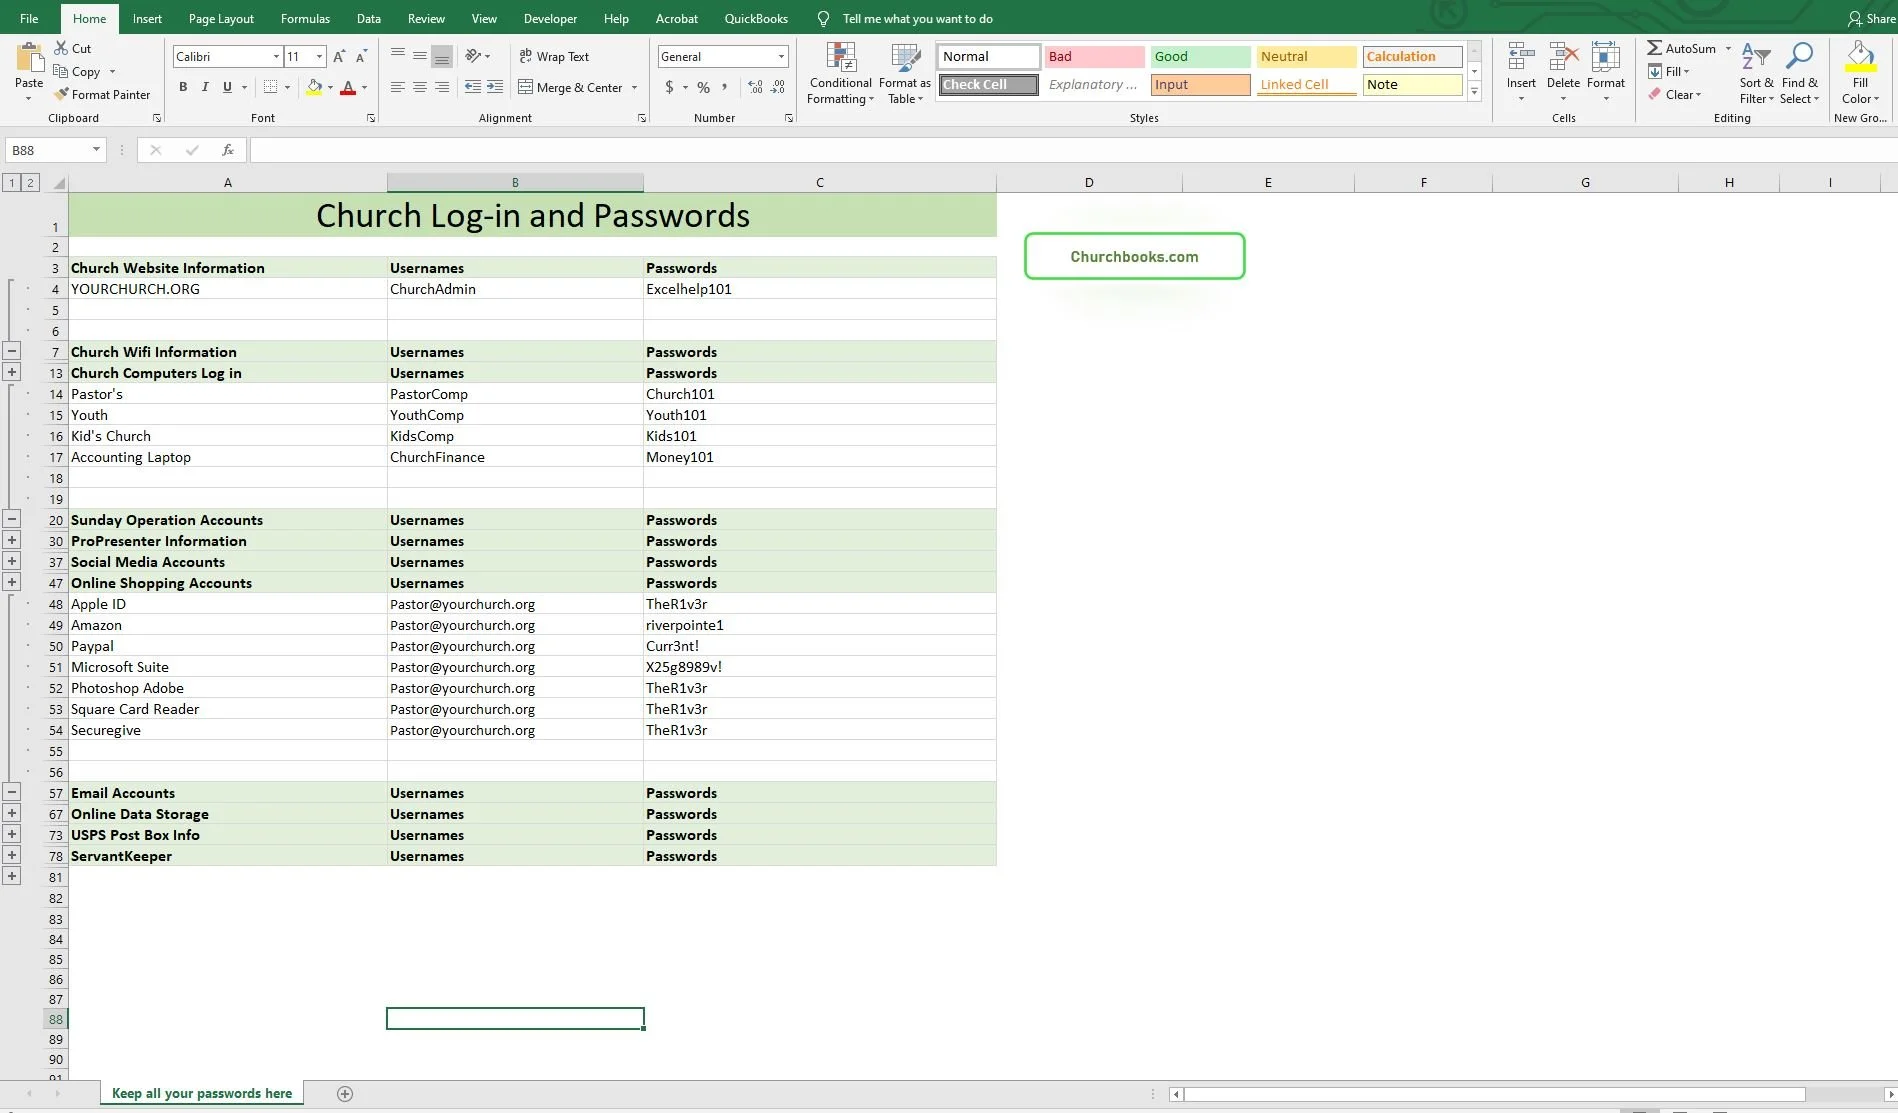This screenshot has width=1898, height=1113.
Task: Open Conditional Formatting options
Action: 840,72
